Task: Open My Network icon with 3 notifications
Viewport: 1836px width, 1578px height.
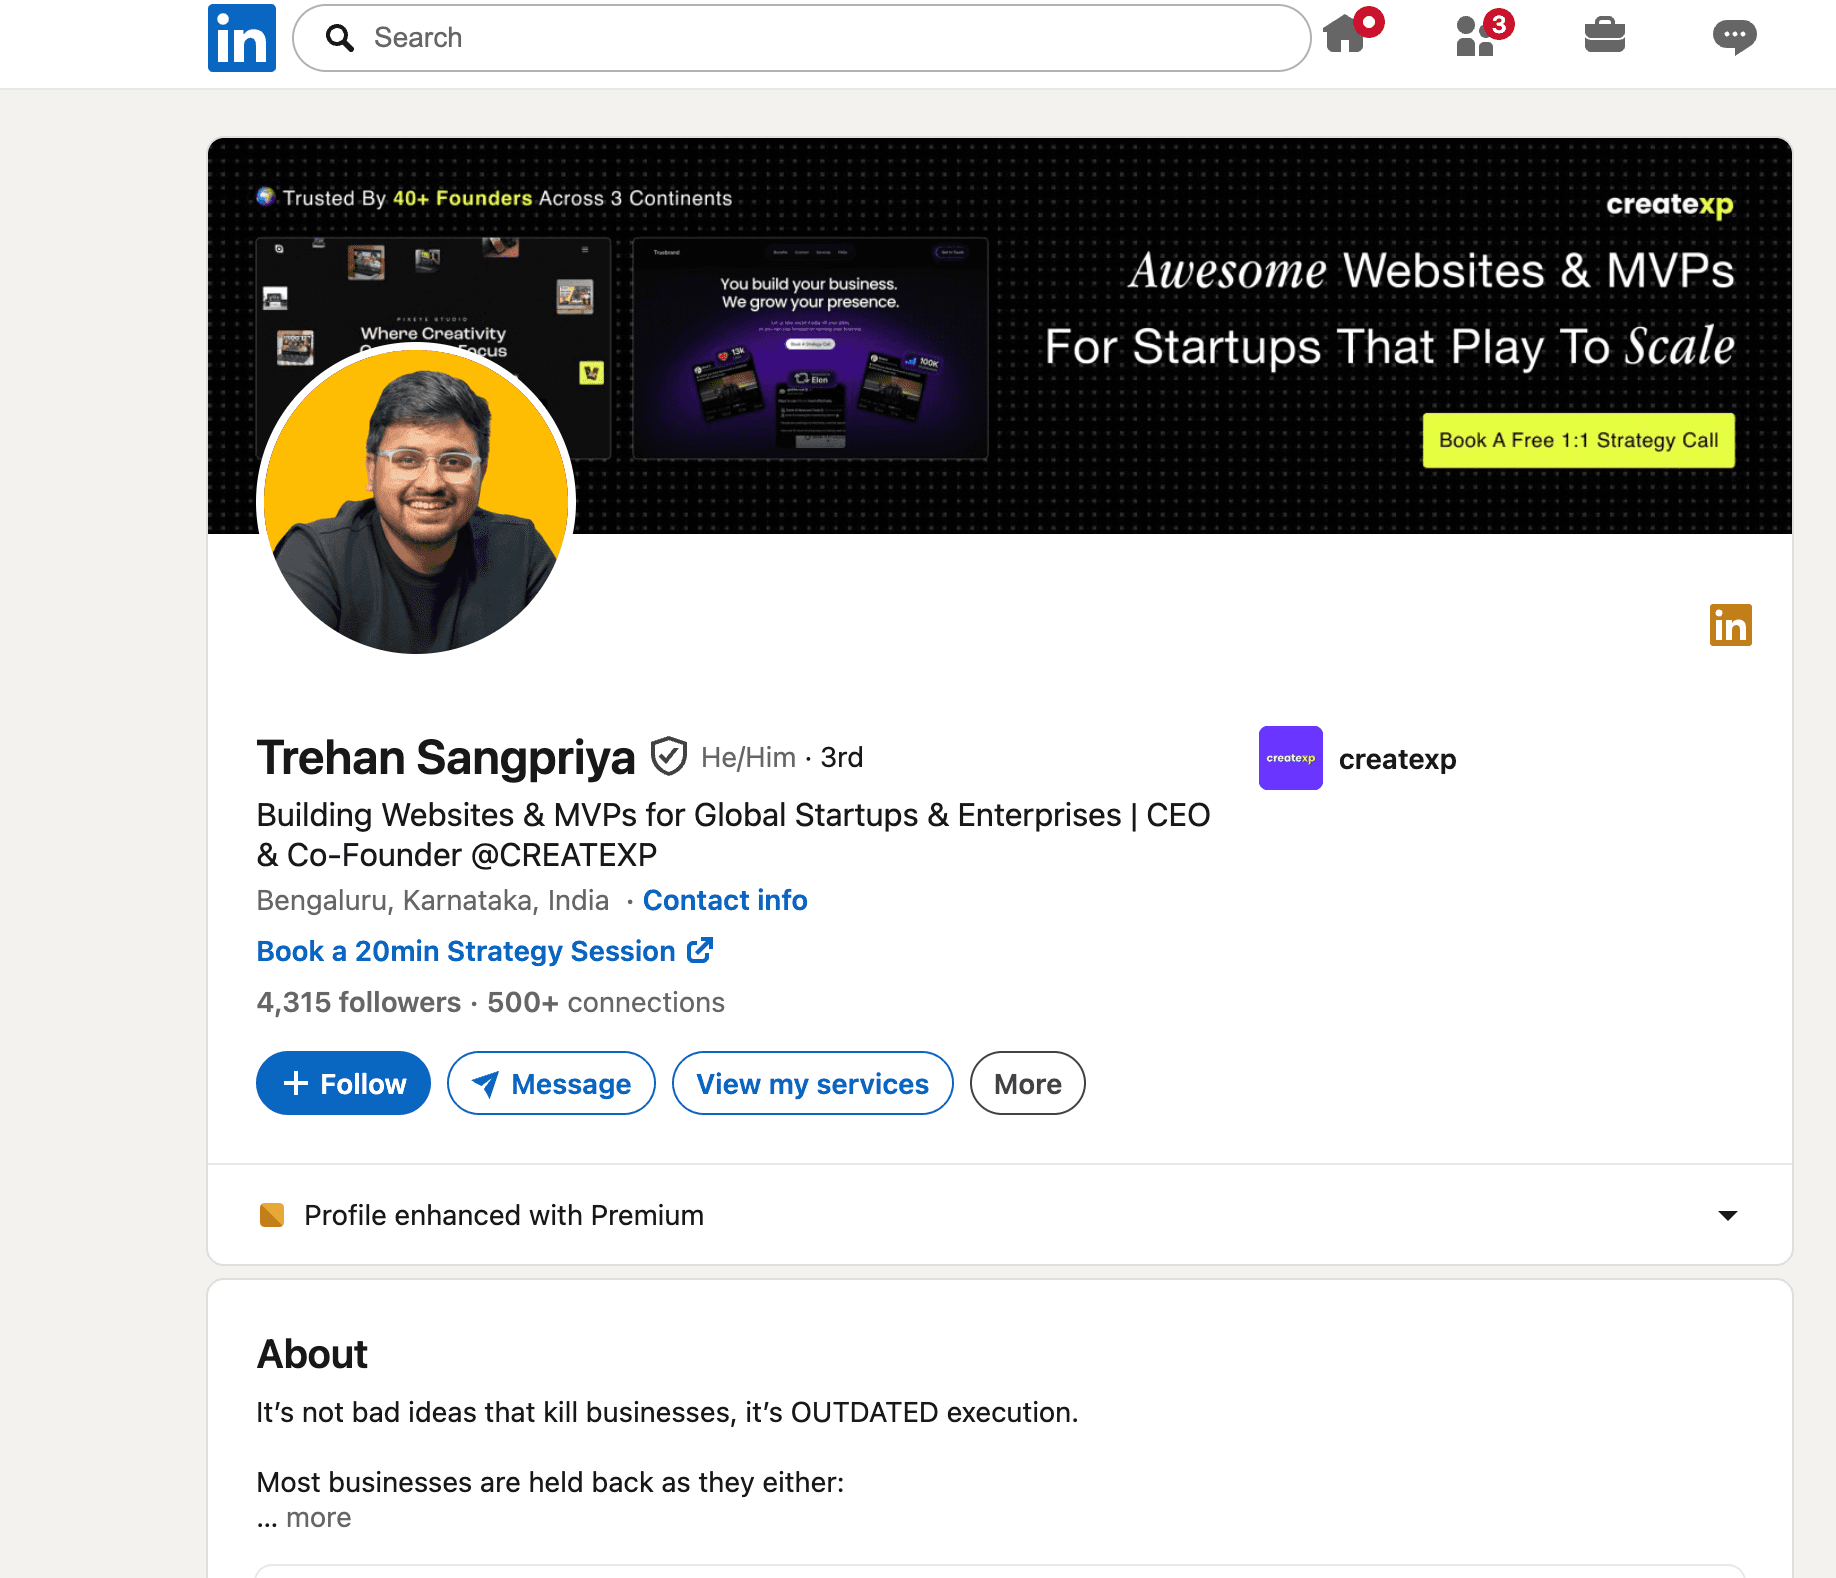Action: [x=1483, y=33]
